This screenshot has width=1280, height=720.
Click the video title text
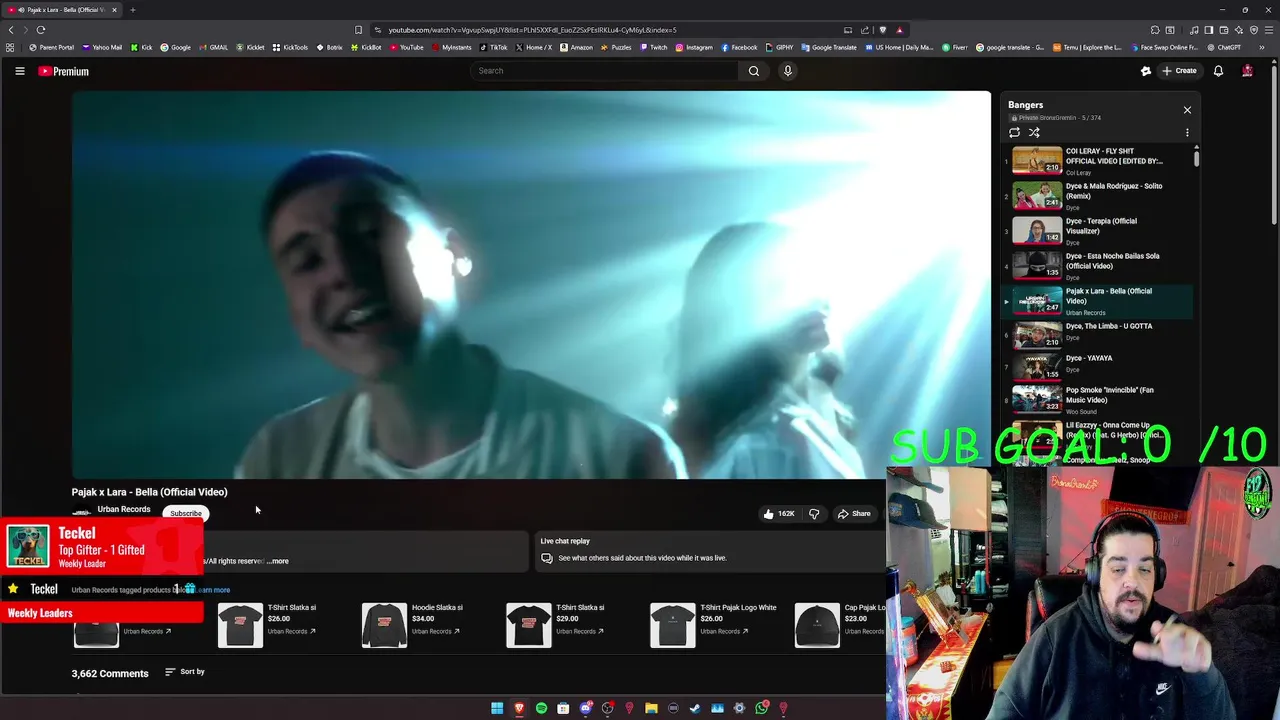tap(150, 492)
